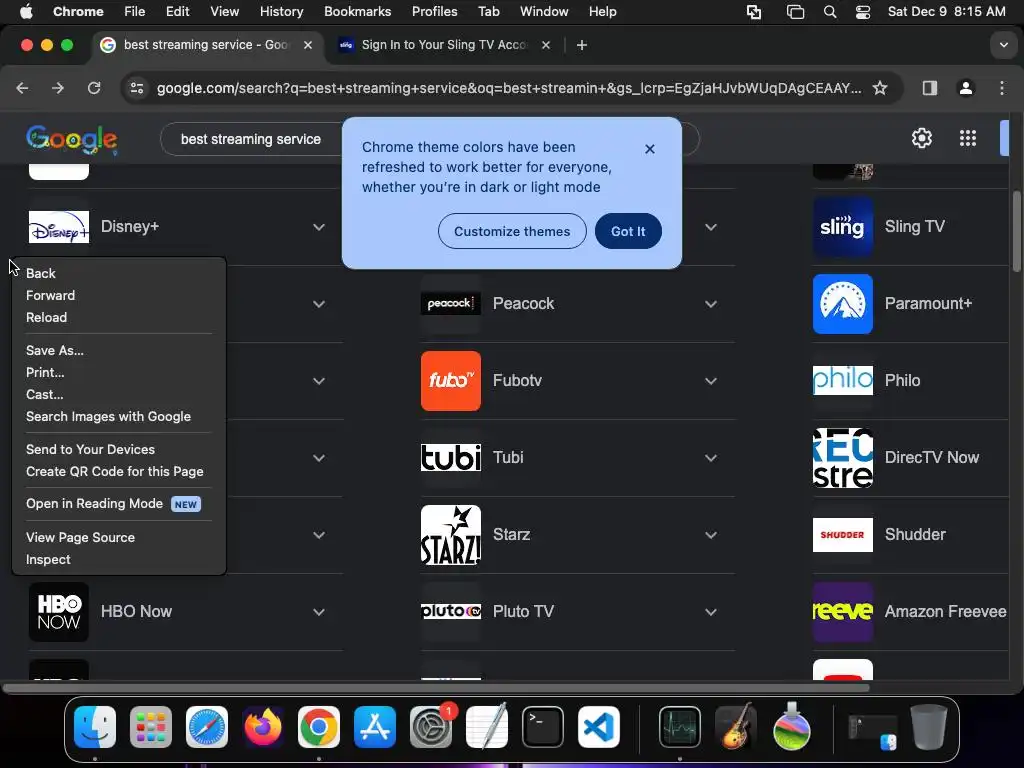The height and width of the screenshot is (768, 1024).
Task: Click the Amazon Freevee logo icon
Action: coord(842,612)
